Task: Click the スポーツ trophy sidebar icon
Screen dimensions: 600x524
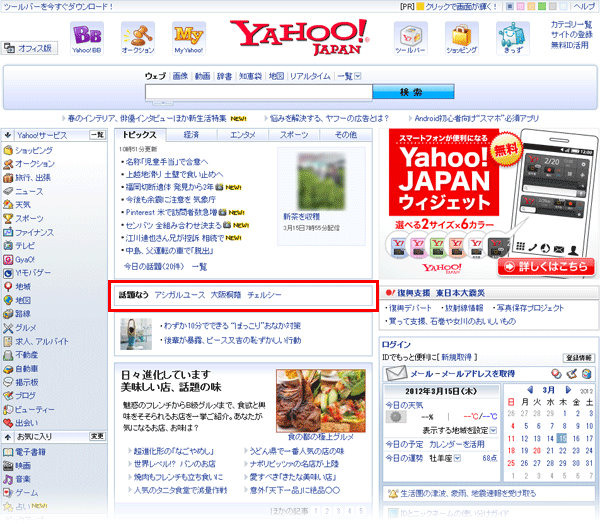Action: pyautogui.click(x=8, y=219)
